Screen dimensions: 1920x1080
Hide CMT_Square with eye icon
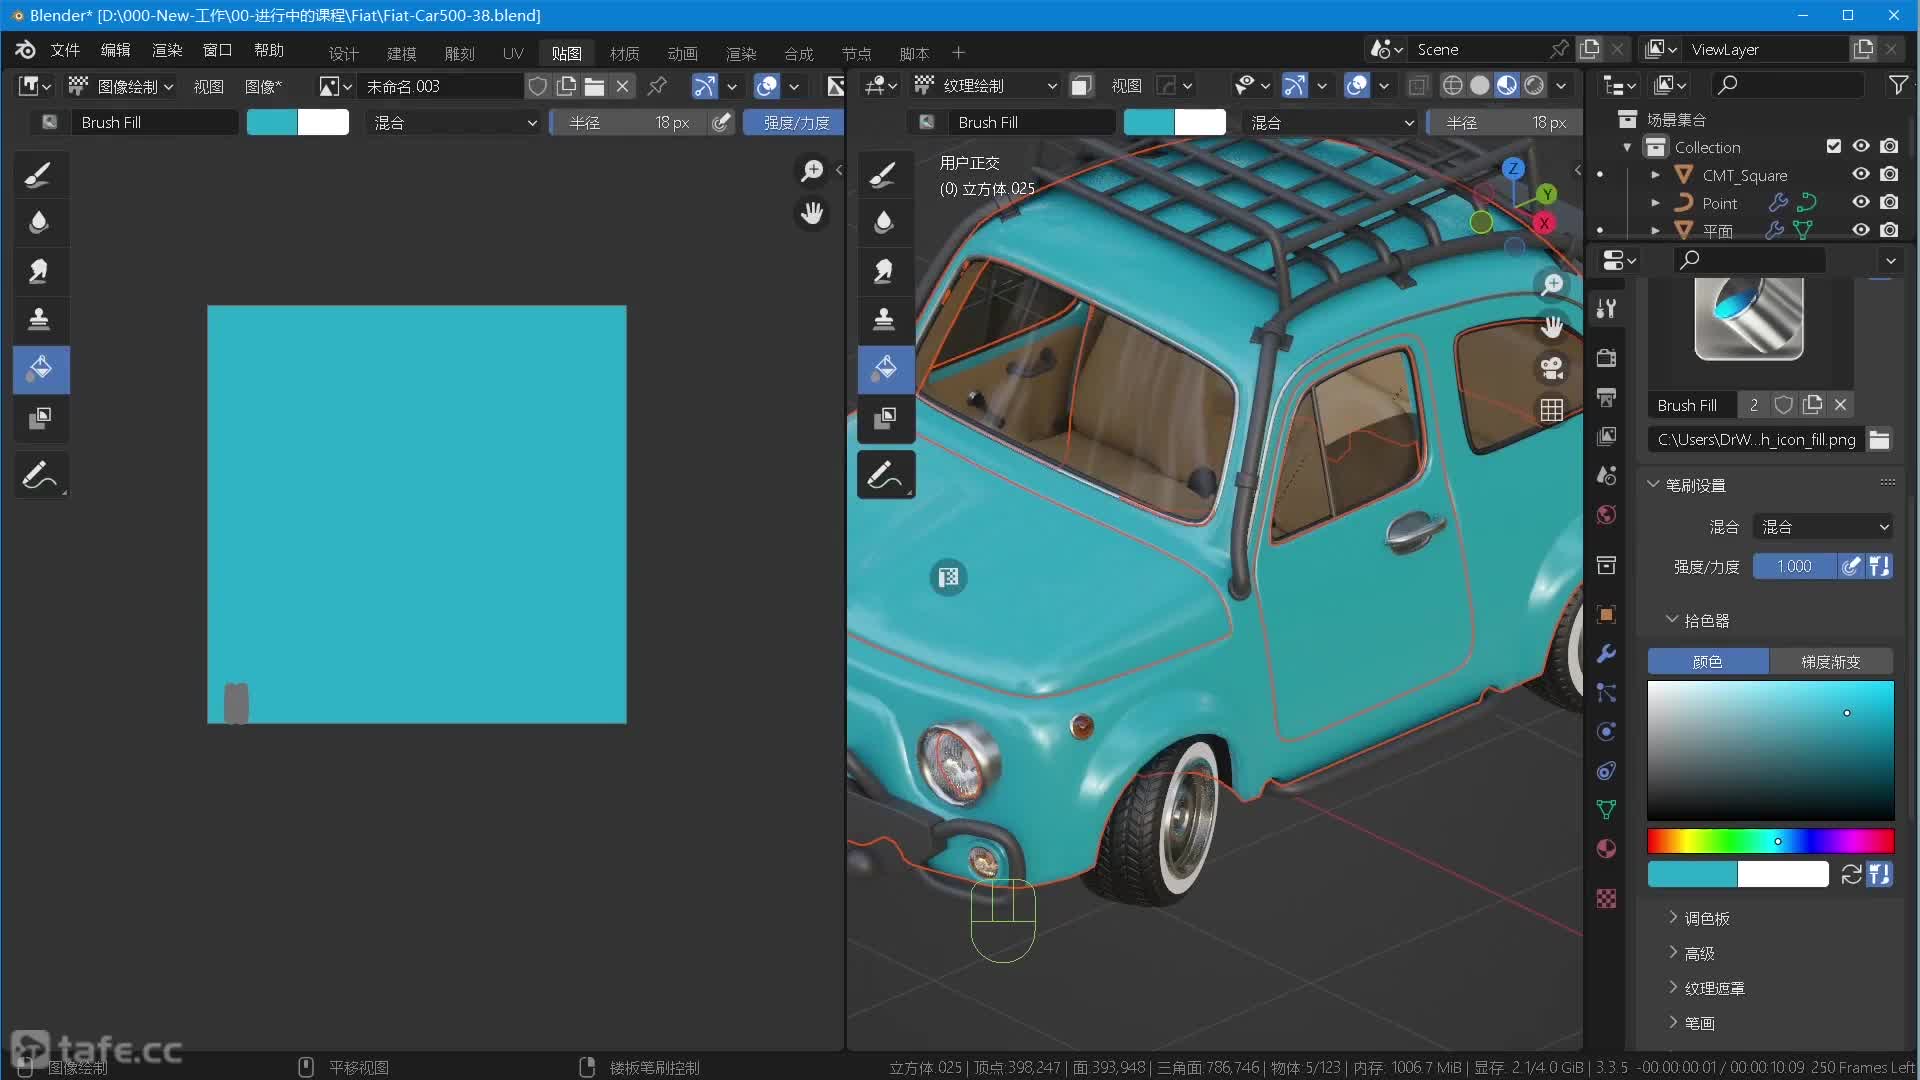point(1861,175)
